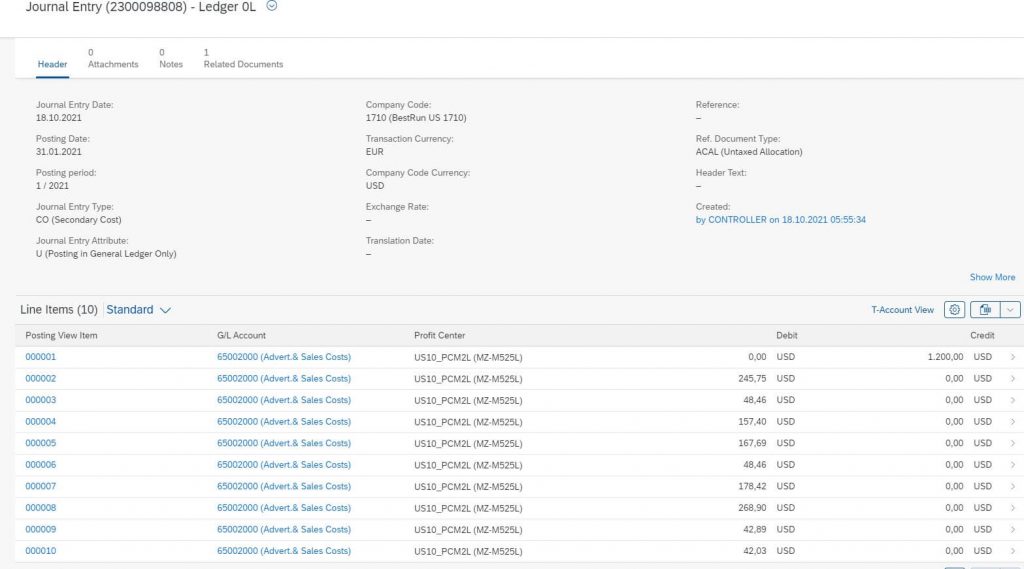Image resolution: width=1024 pixels, height=569 pixels.
Task: Click the export to spreadsheet icon
Action: point(985,310)
